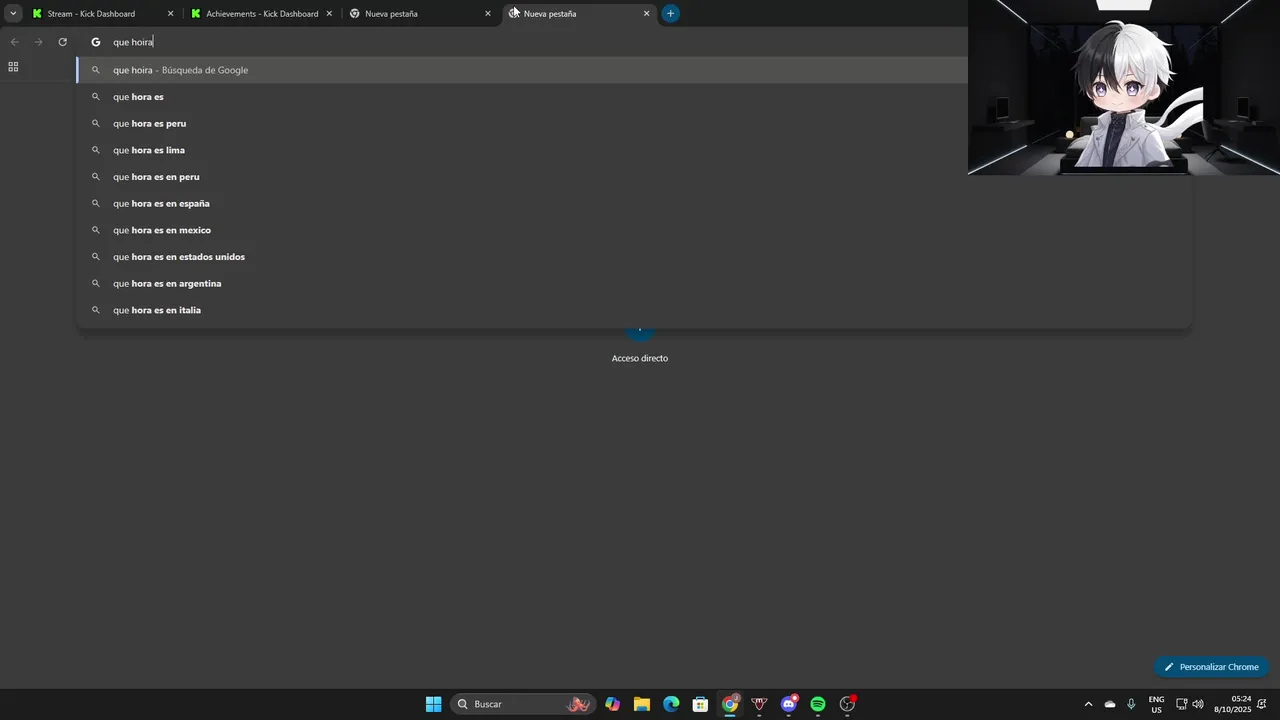Reload the page with the refresh icon

[62, 42]
